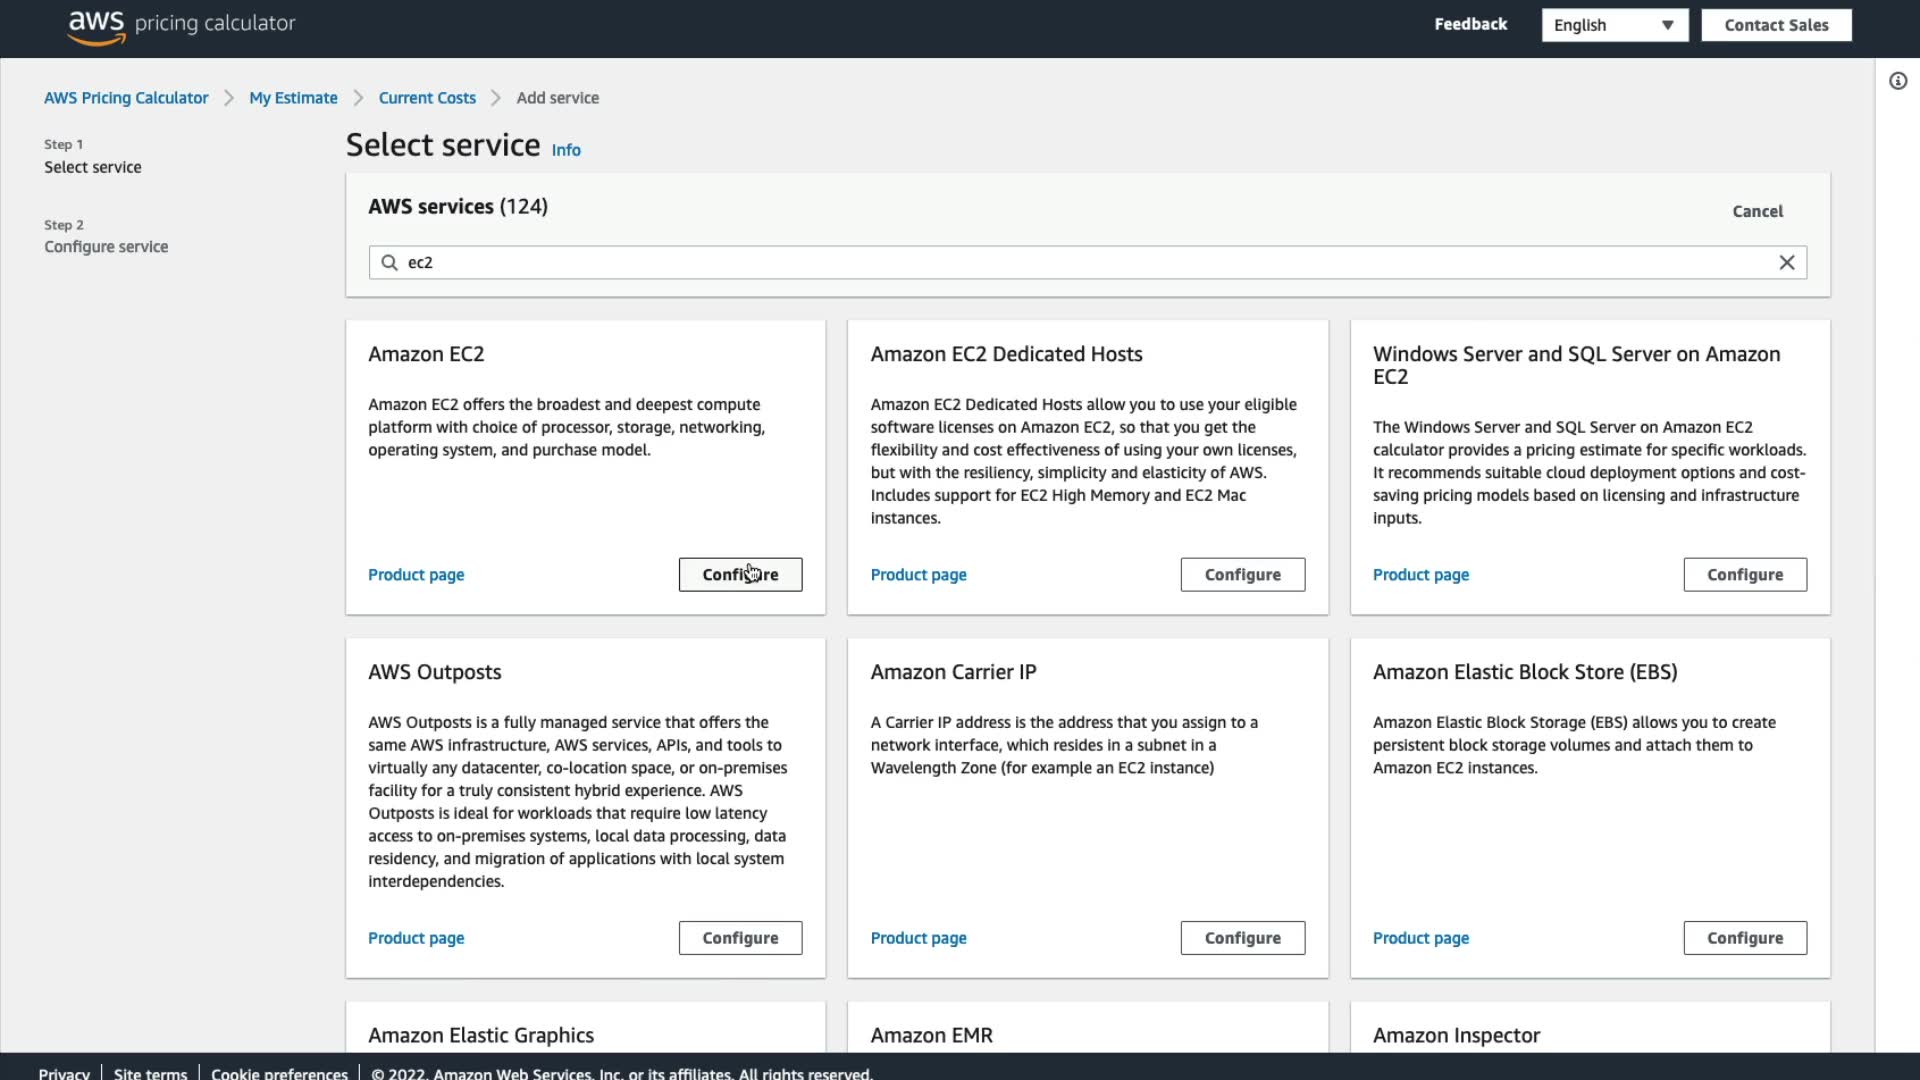
Task: Navigate to Current Costs breadcrumb
Action: click(427, 98)
